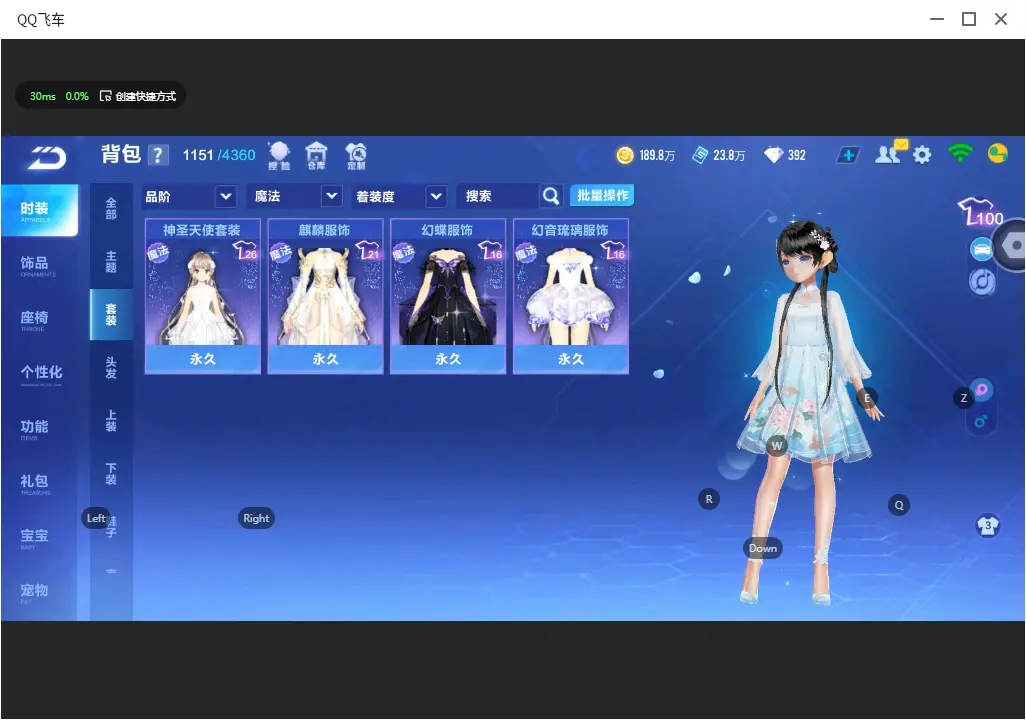Image resolution: width=1026 pixels, height=720 pixels.
Task: Click the Down key overlay
Action: (x=763, y=549)
